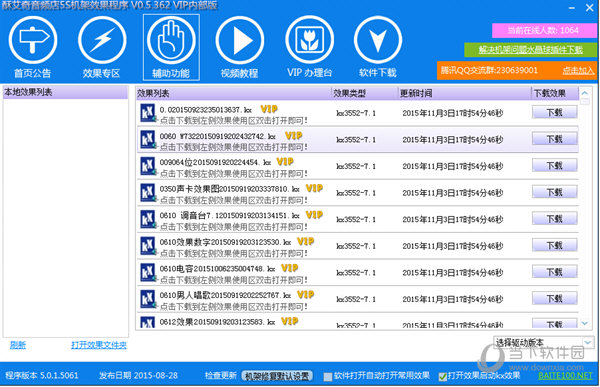Minimize the application window
The image size is (600, 387).
pos(572,8)
